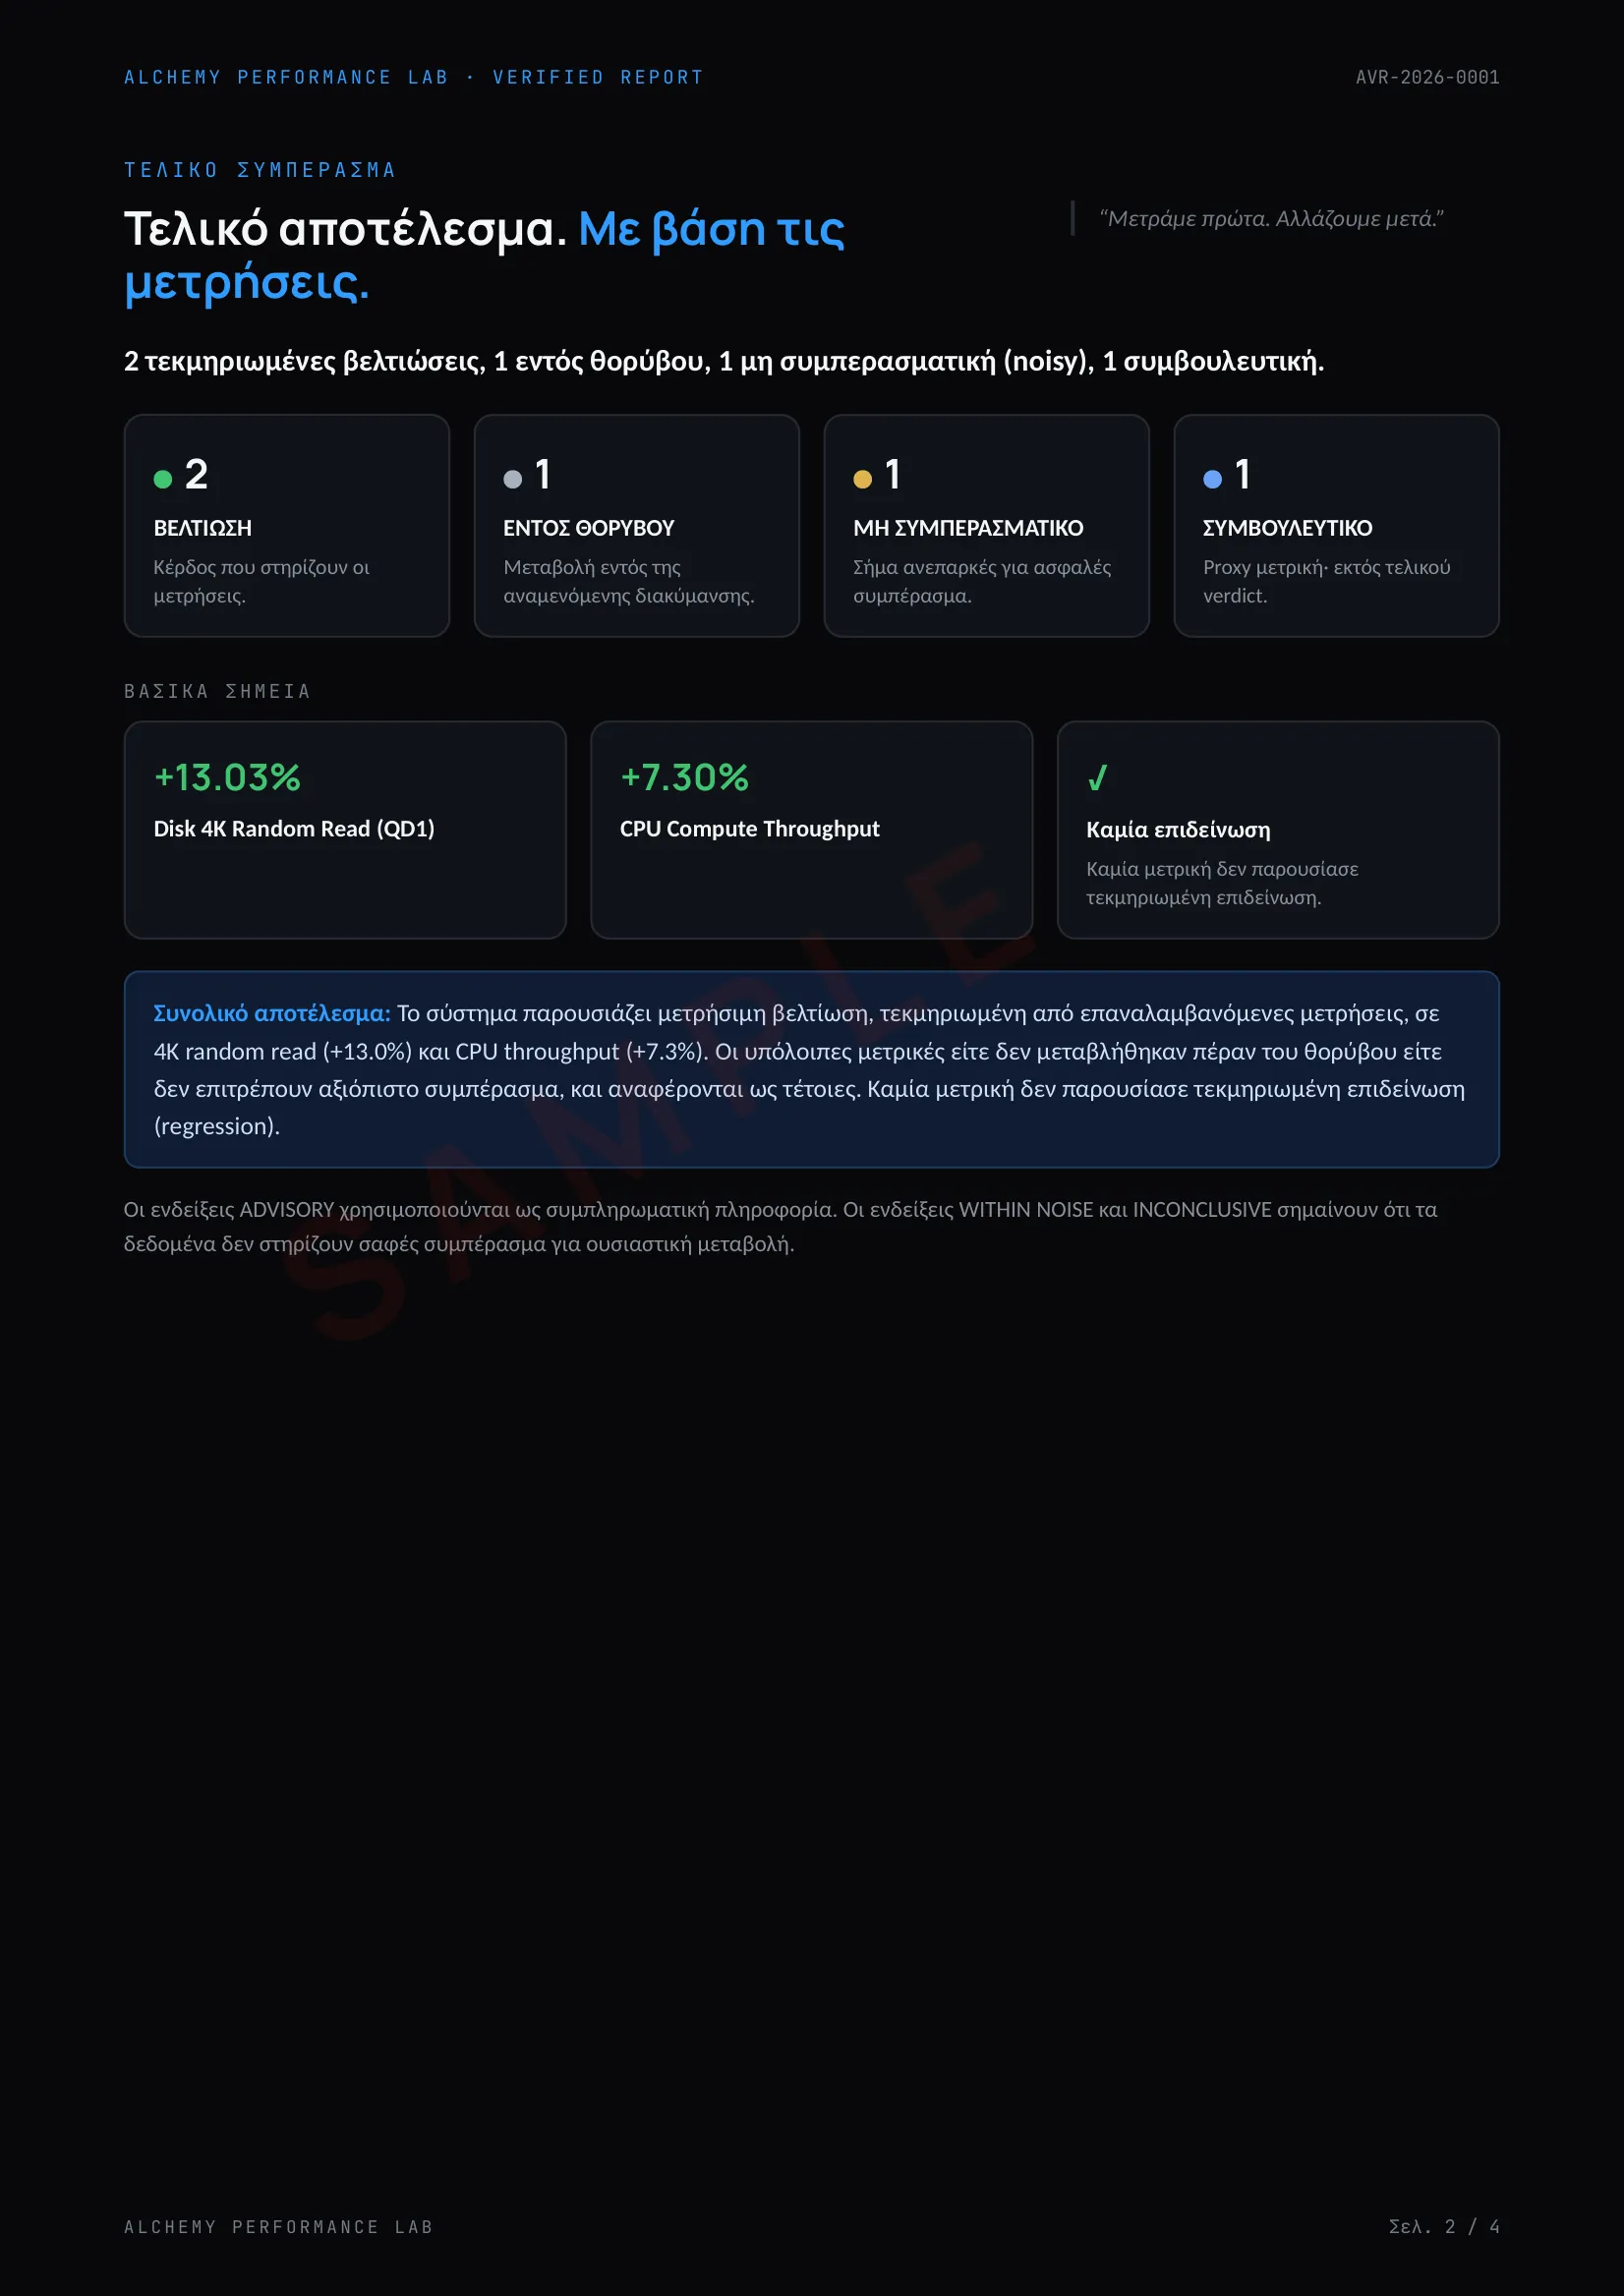Click the summary line starting '2 τεκμηριωμένες βελτιώσεις'
Screen dimensions: 1624x2296
[724, 361]
